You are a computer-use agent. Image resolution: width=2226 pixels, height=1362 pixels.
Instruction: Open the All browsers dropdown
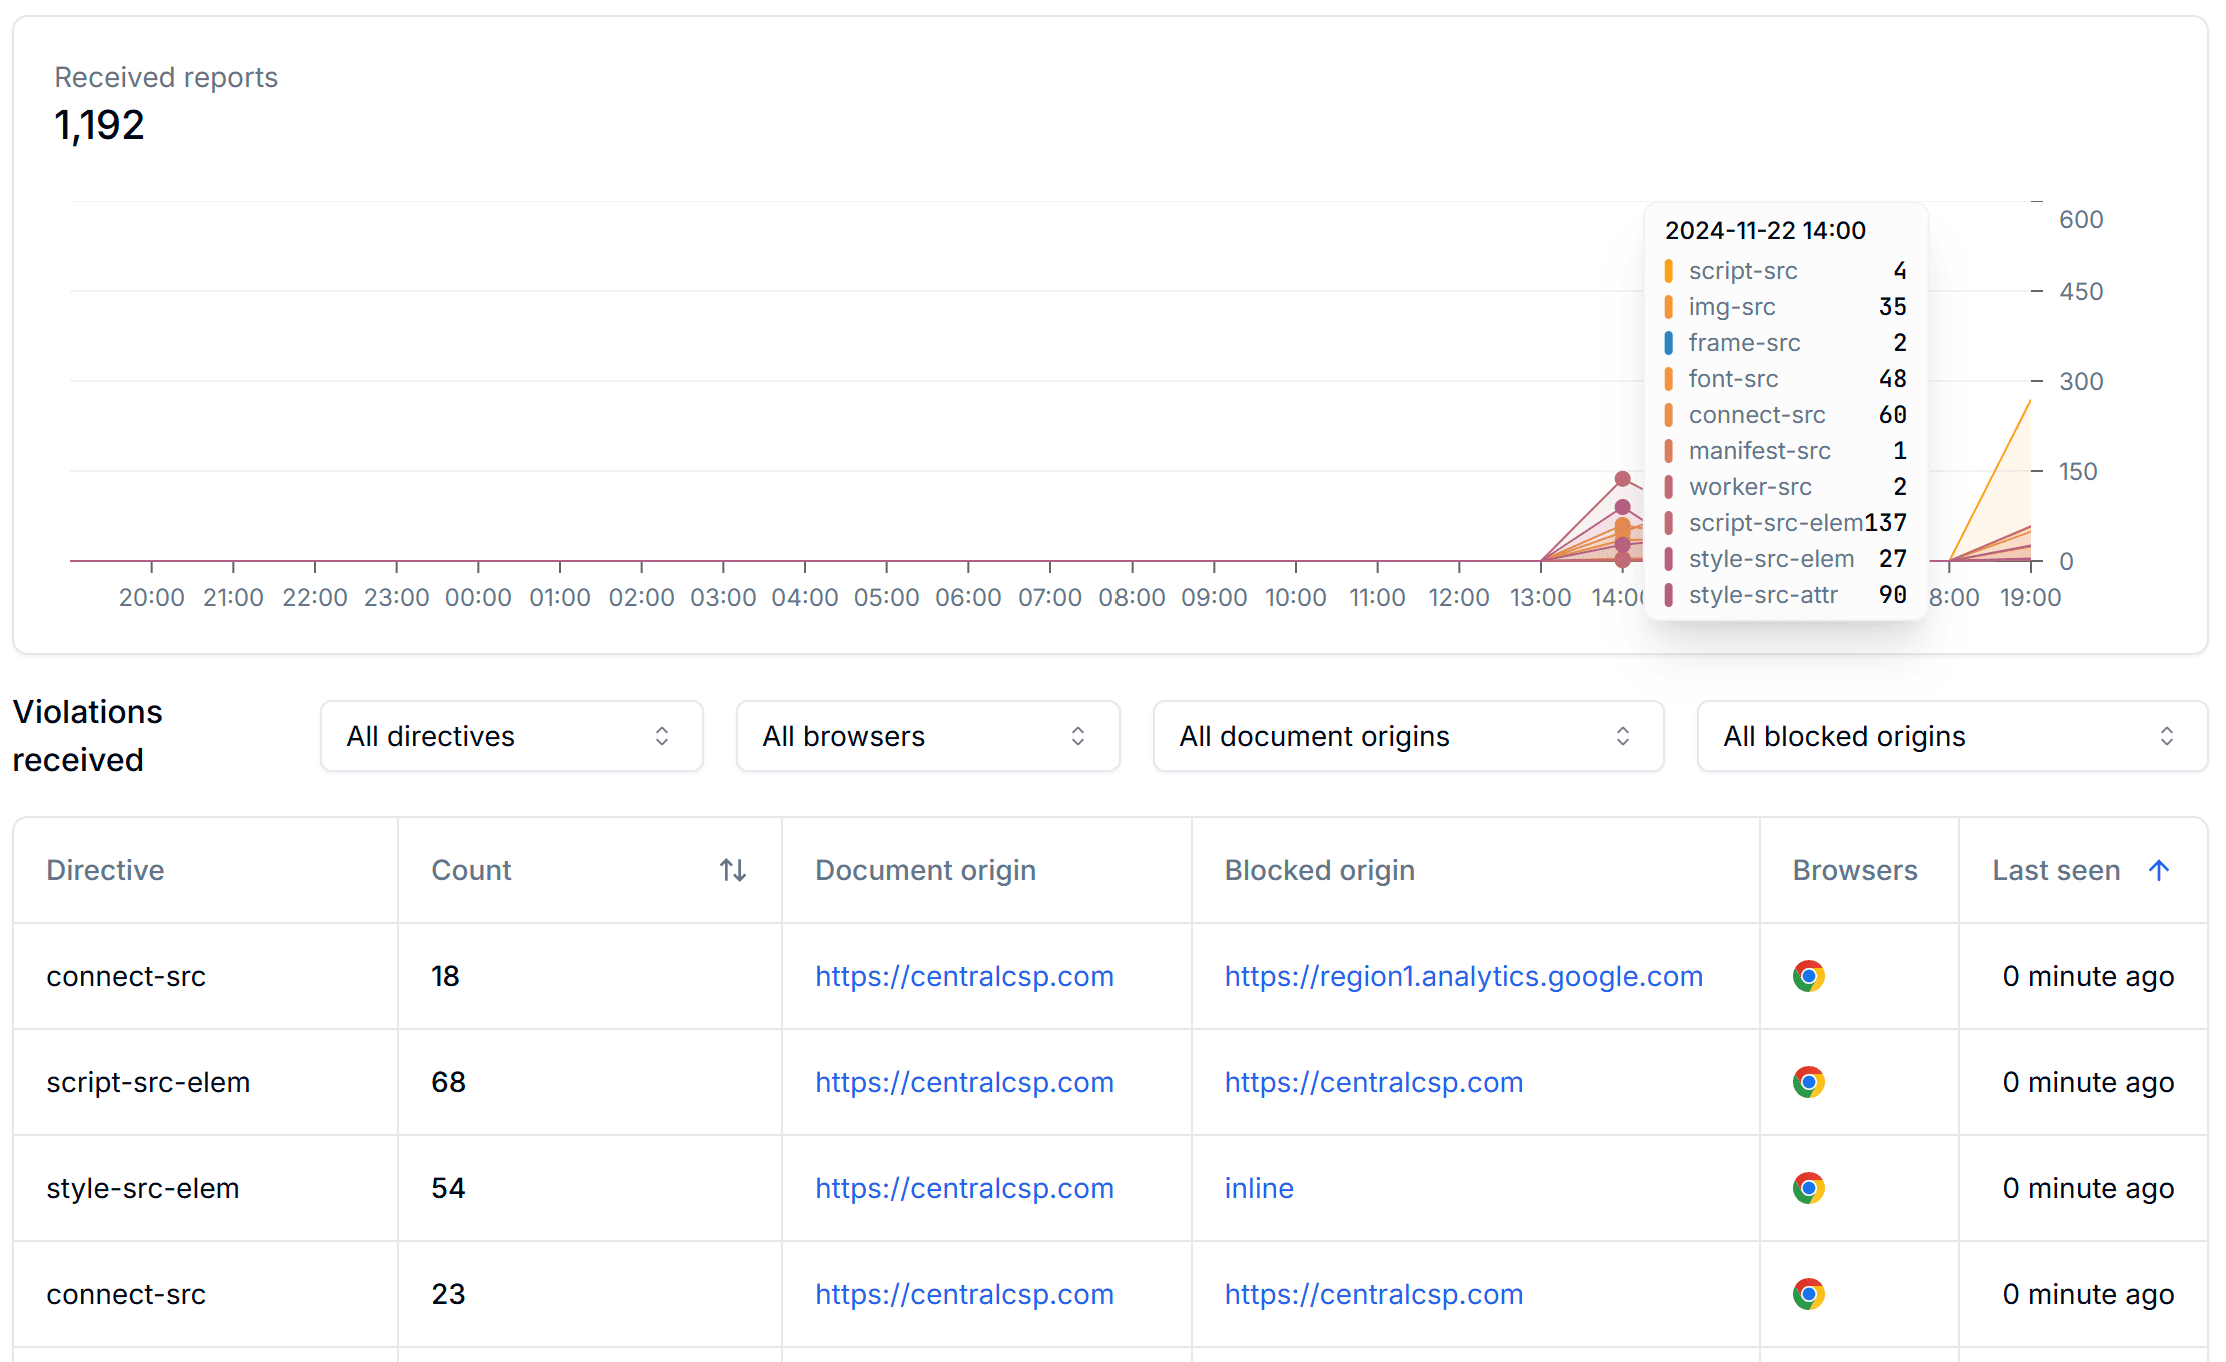point(927,736)
